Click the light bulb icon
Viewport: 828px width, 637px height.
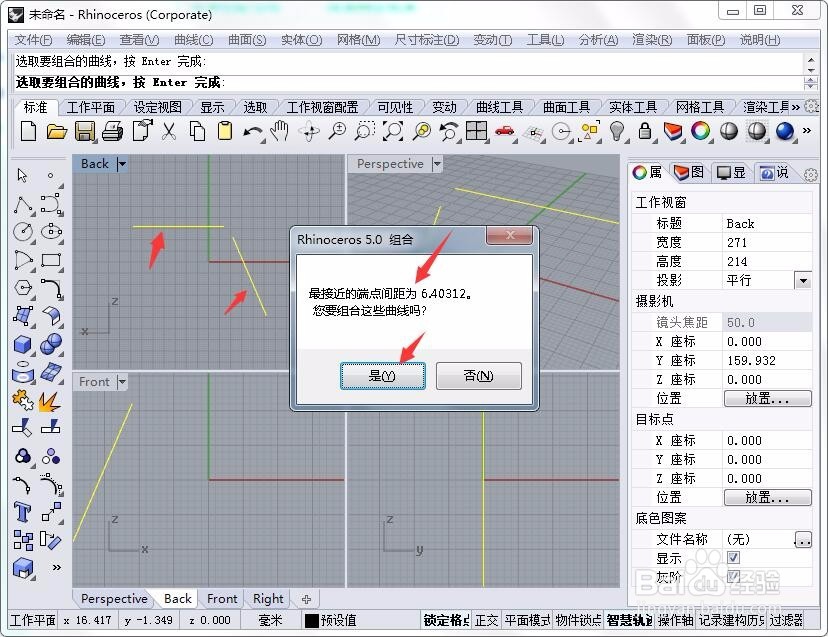pos(617,130)
